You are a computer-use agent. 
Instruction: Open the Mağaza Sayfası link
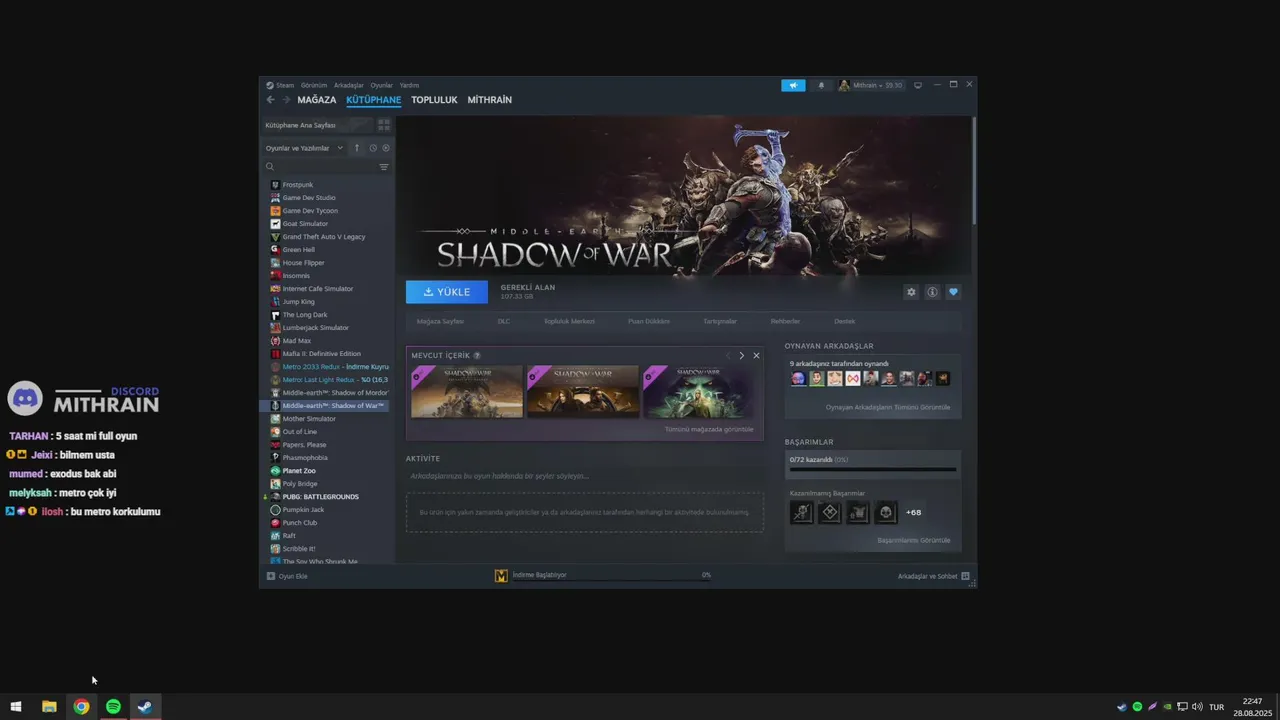click(x=440, y=321)
